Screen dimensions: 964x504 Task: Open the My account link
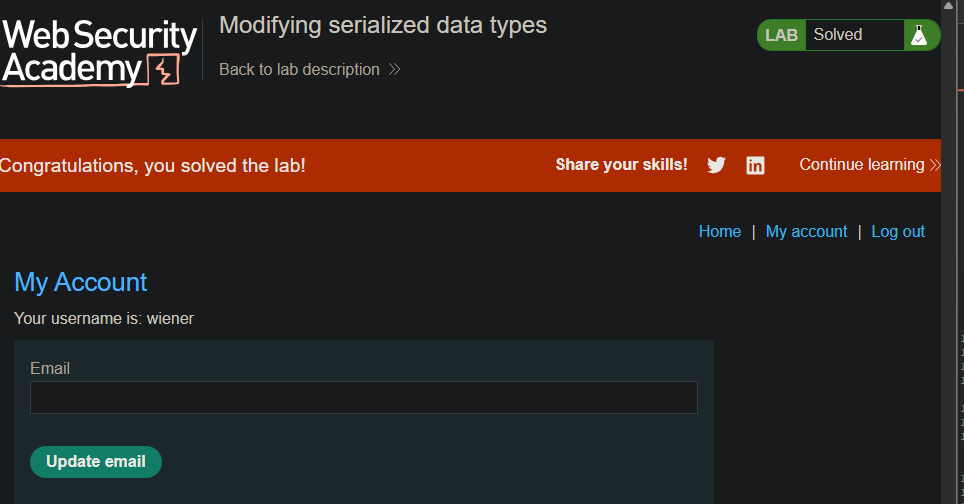point(806,231)
